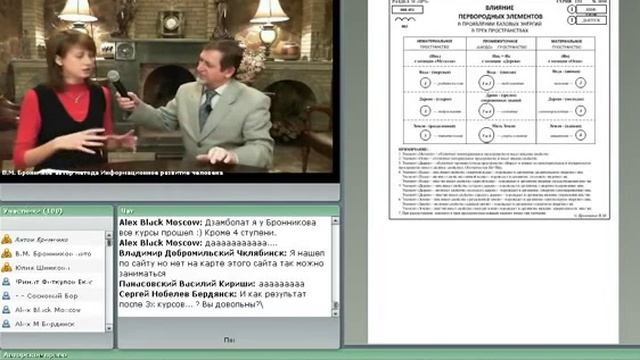Click chat message by Панасовский Василий Кириши
Image resolution: width=640 pixels, height=360 pixels.
tap(212, 284)
